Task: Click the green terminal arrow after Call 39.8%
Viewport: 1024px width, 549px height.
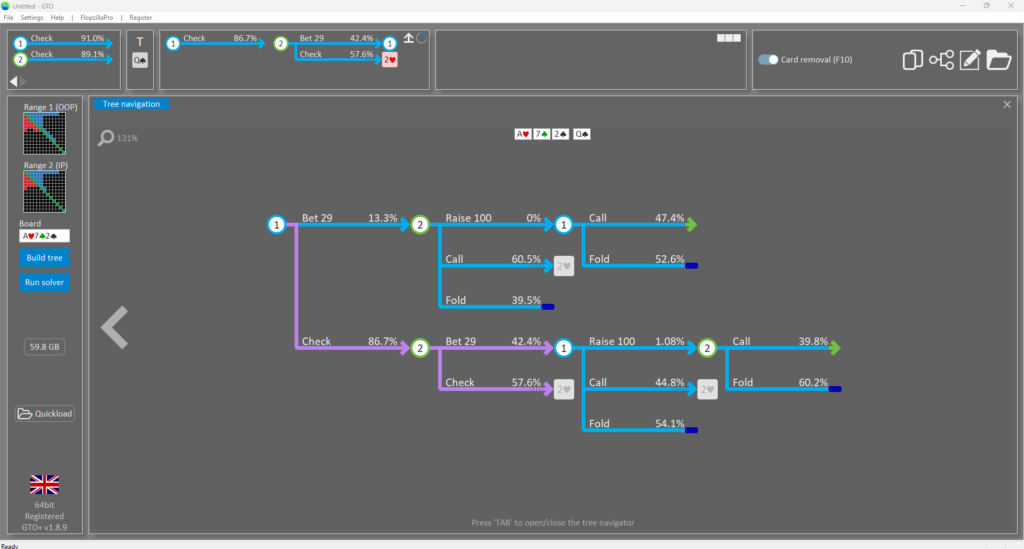Action: click(835, 348)
